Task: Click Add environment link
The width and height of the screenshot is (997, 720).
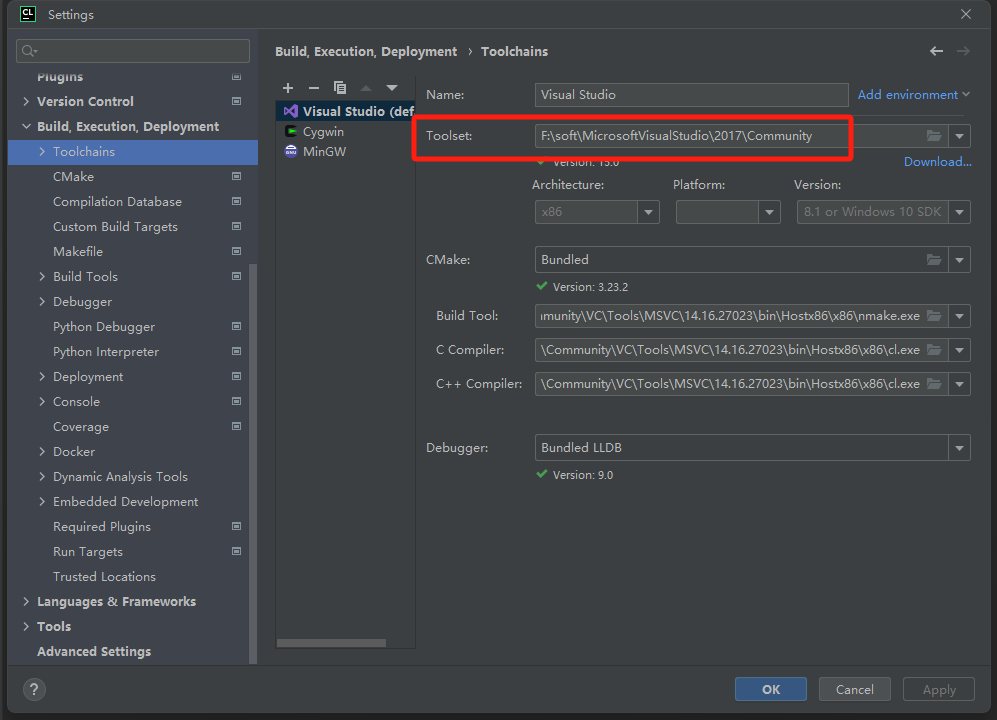Action: click(x=914, y=94)
